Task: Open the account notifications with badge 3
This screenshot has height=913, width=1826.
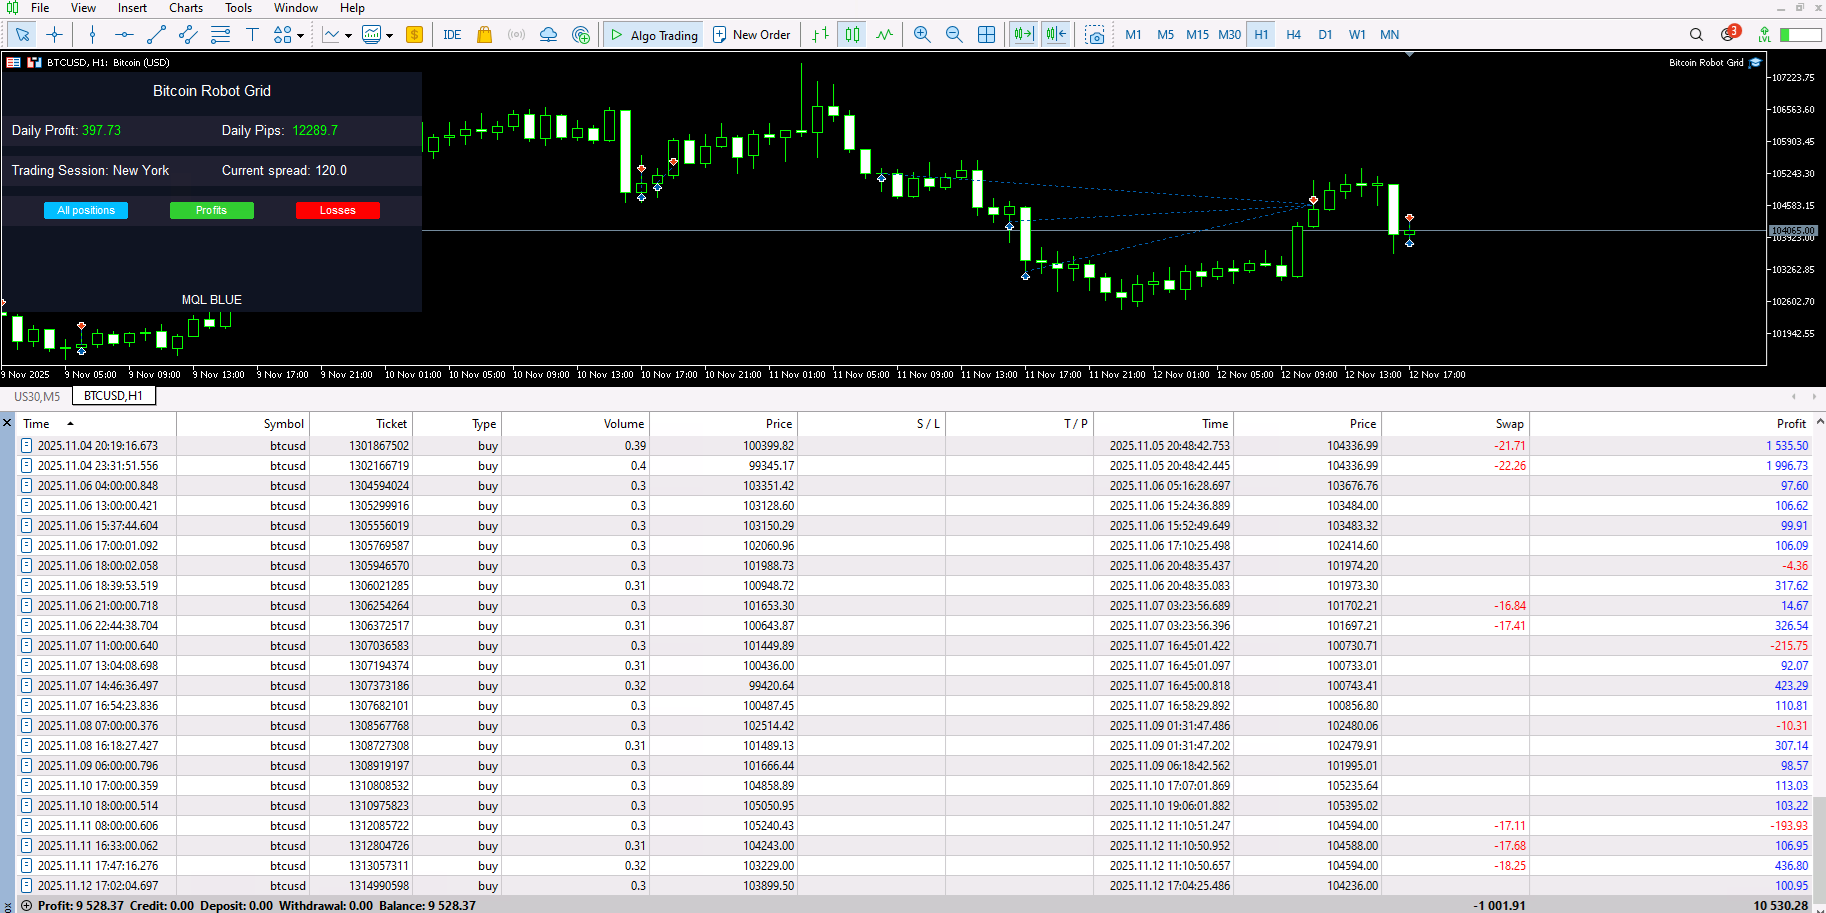Action: pos(1729,34)
